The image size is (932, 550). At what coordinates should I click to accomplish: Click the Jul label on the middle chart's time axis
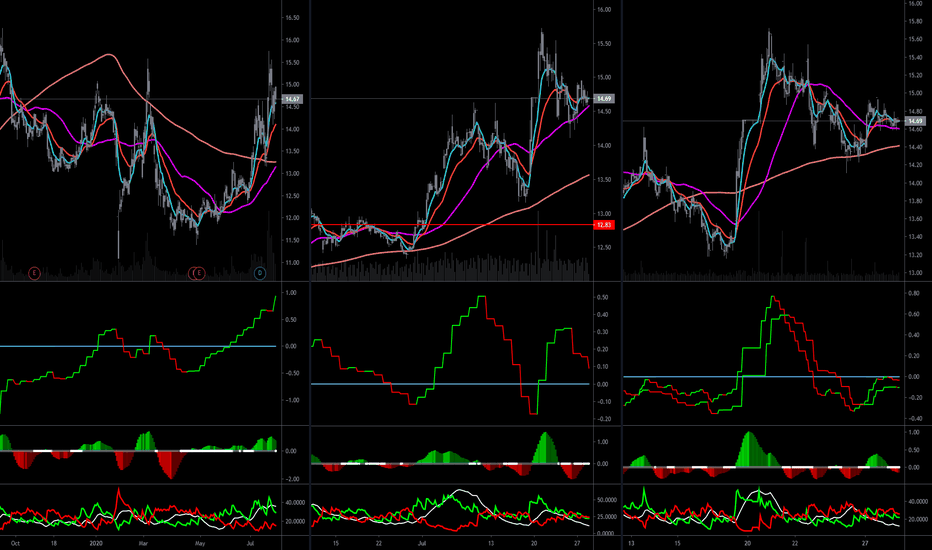click(422, 543)
